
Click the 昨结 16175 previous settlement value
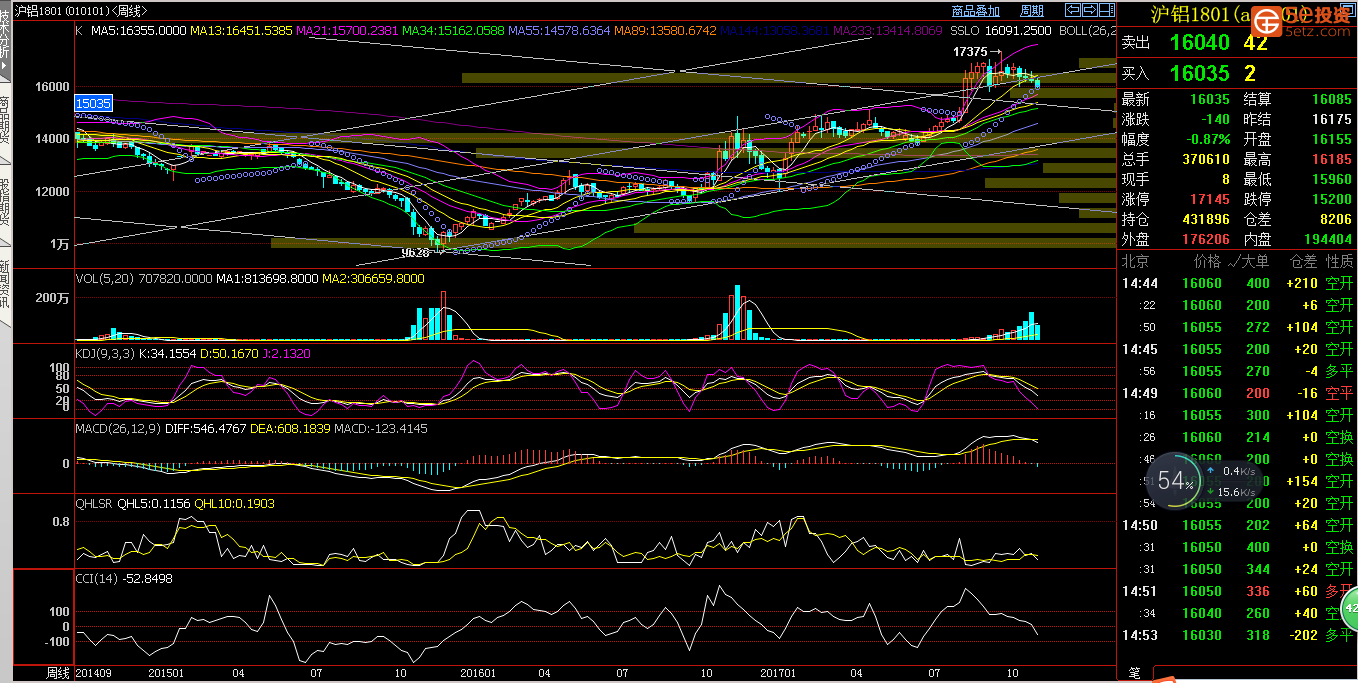click(x=1331, y=119)
